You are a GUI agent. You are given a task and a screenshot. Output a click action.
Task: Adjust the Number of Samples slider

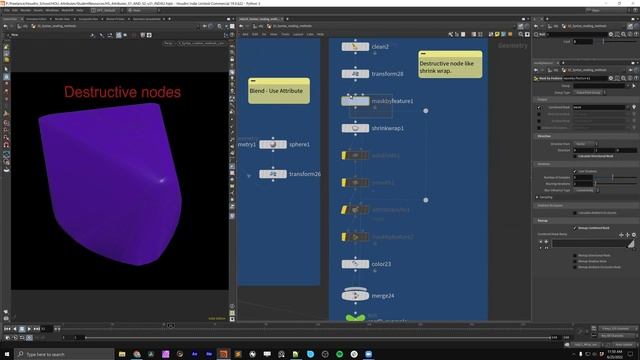click(616, 177)
